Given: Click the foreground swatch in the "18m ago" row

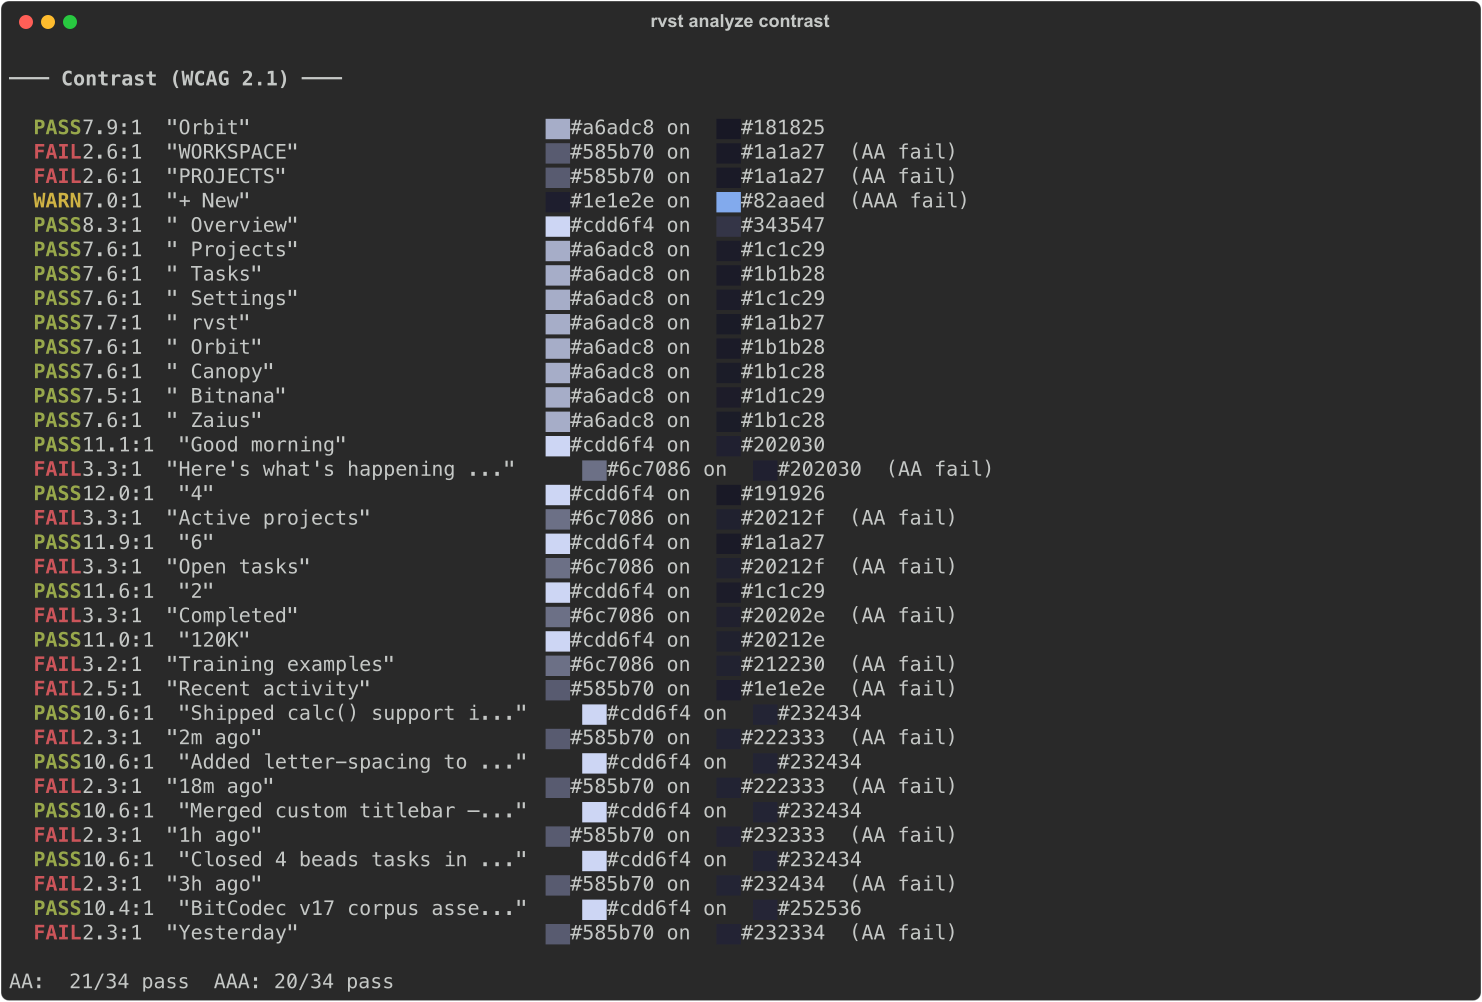Looking at the screenshot, I should tap(557, 787).
